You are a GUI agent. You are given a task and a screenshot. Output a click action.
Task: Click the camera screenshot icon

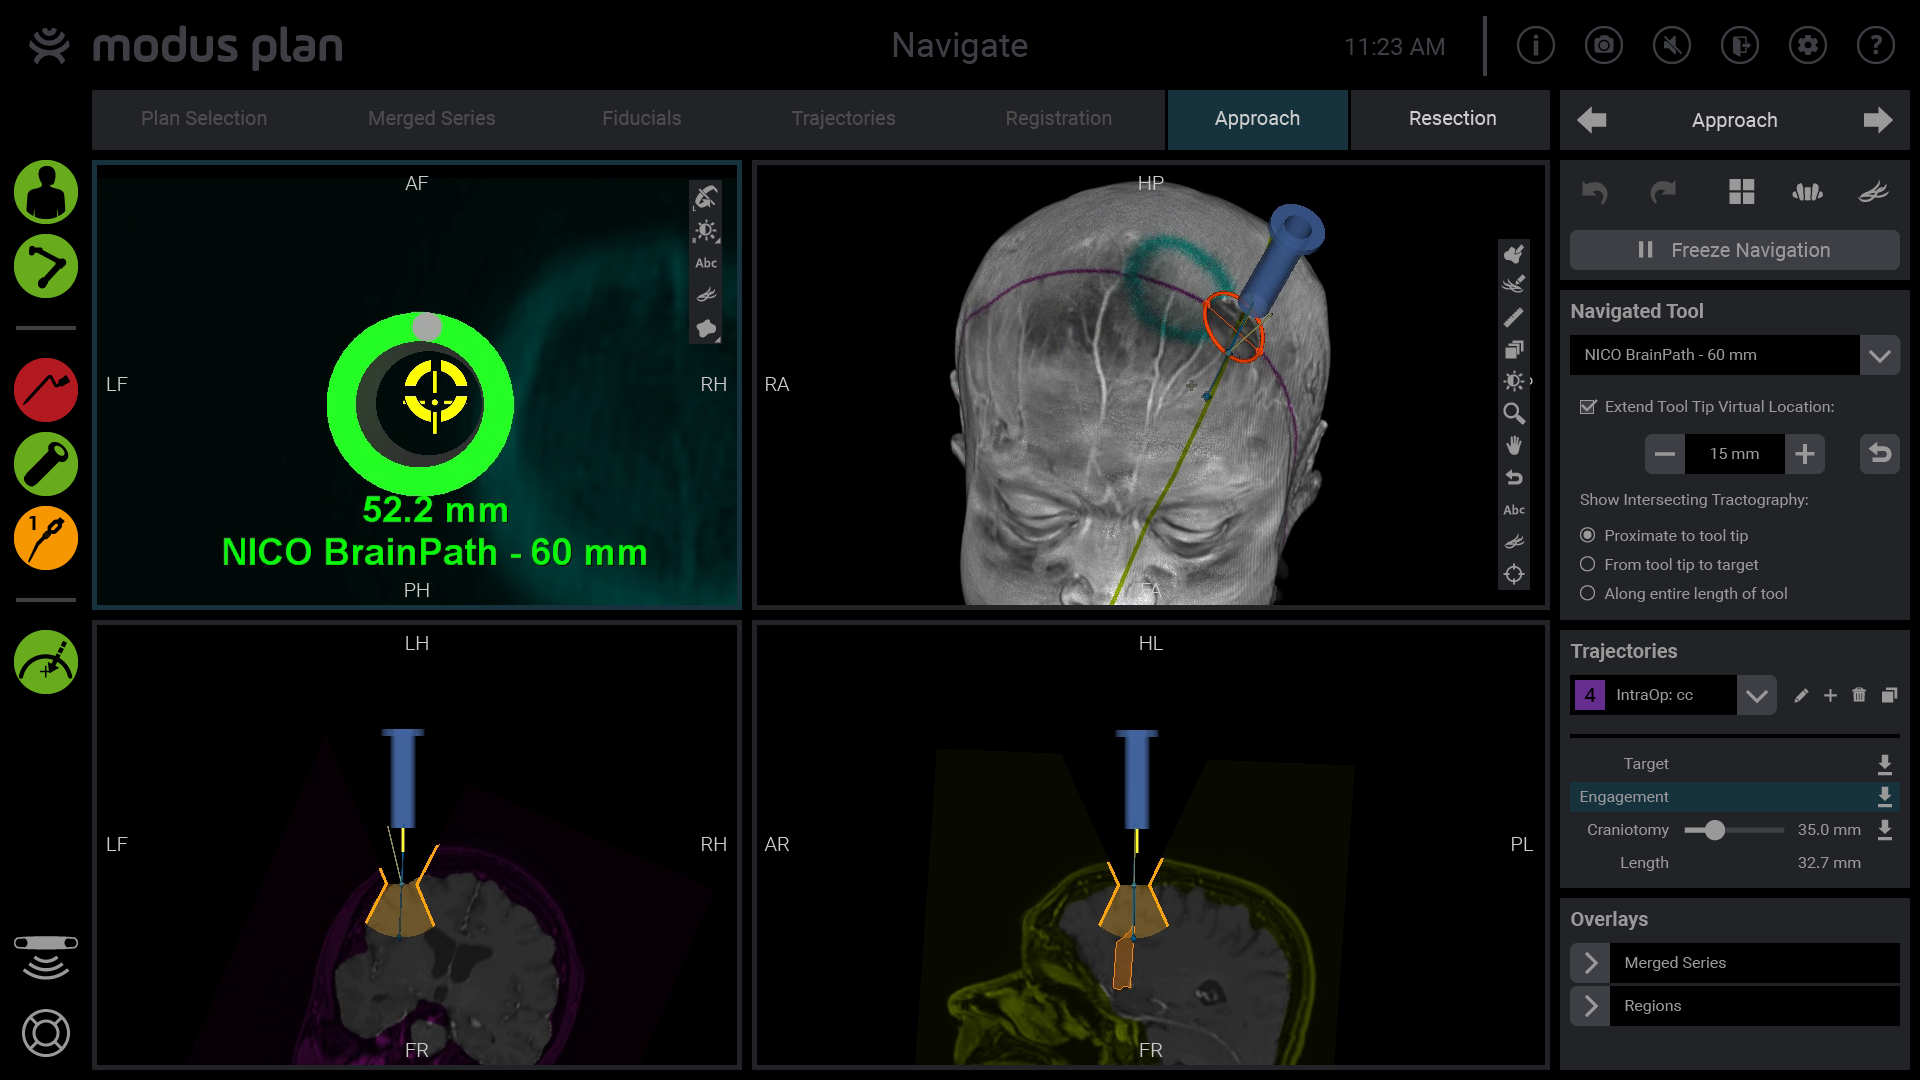(x=1603, y=46)
